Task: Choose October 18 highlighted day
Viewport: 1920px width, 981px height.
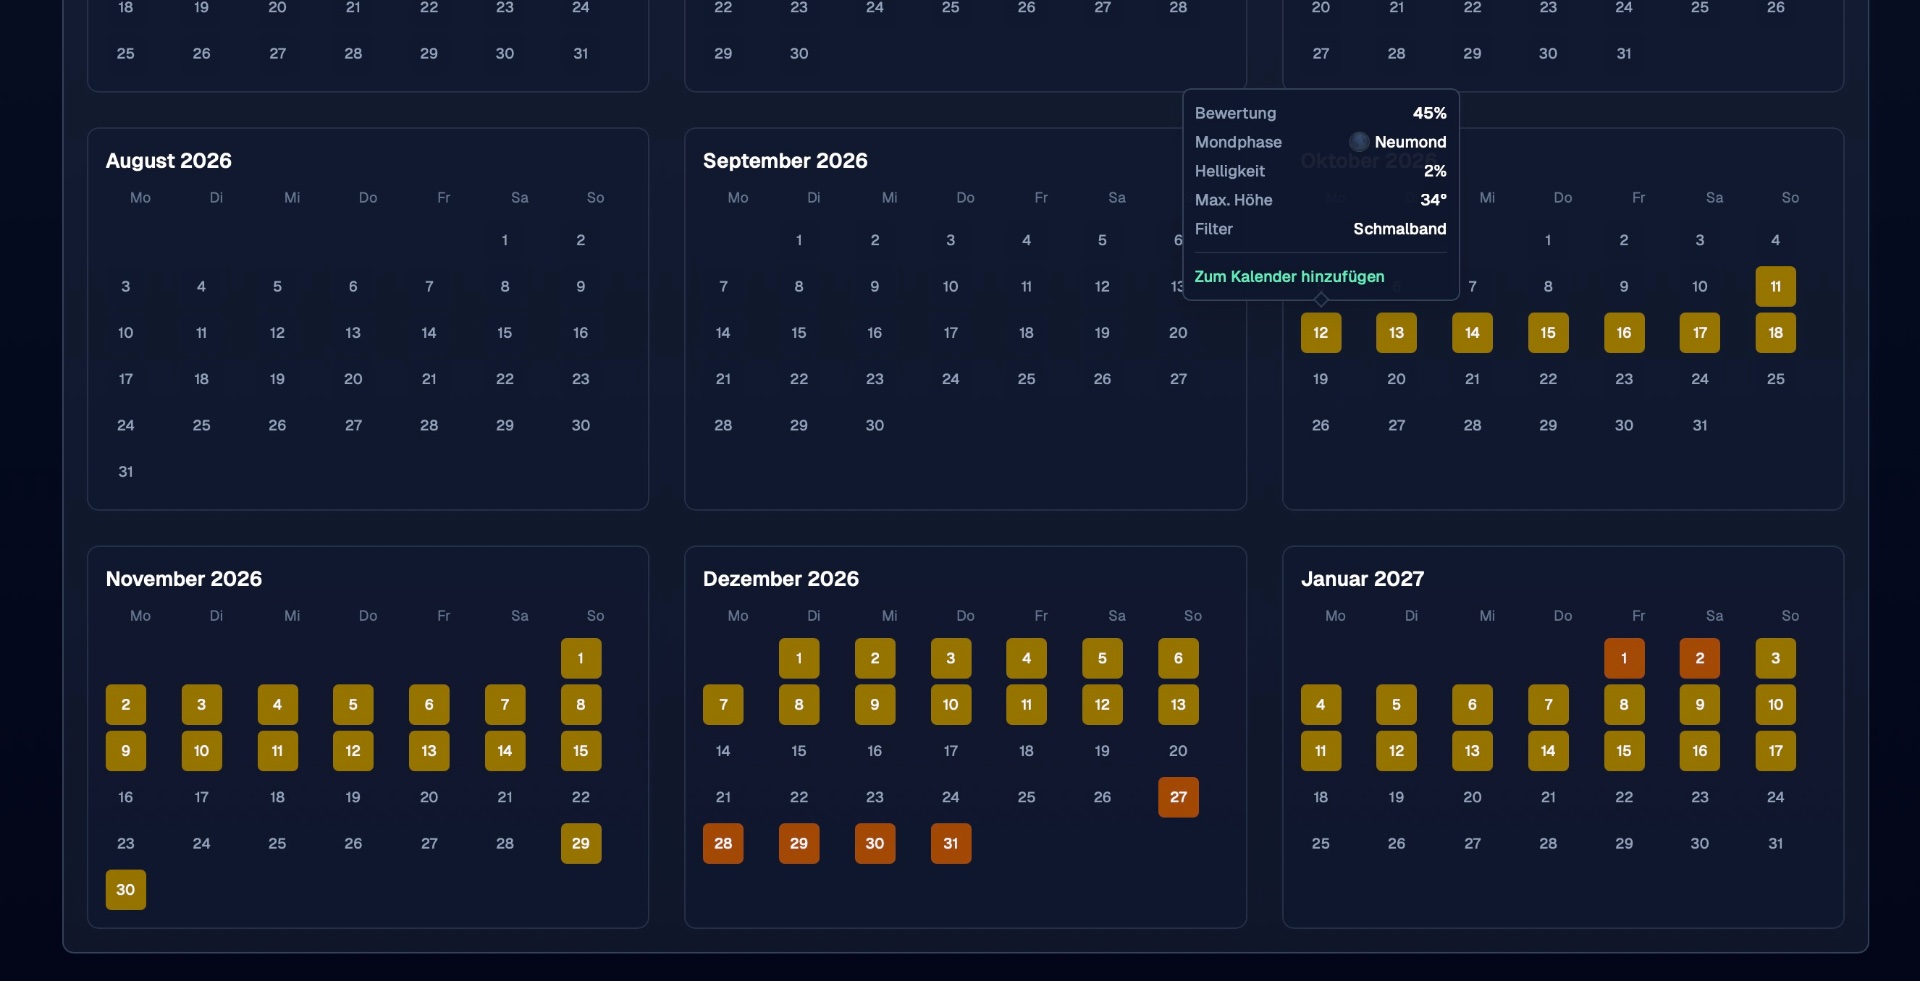Action: tap(1775, 333)
